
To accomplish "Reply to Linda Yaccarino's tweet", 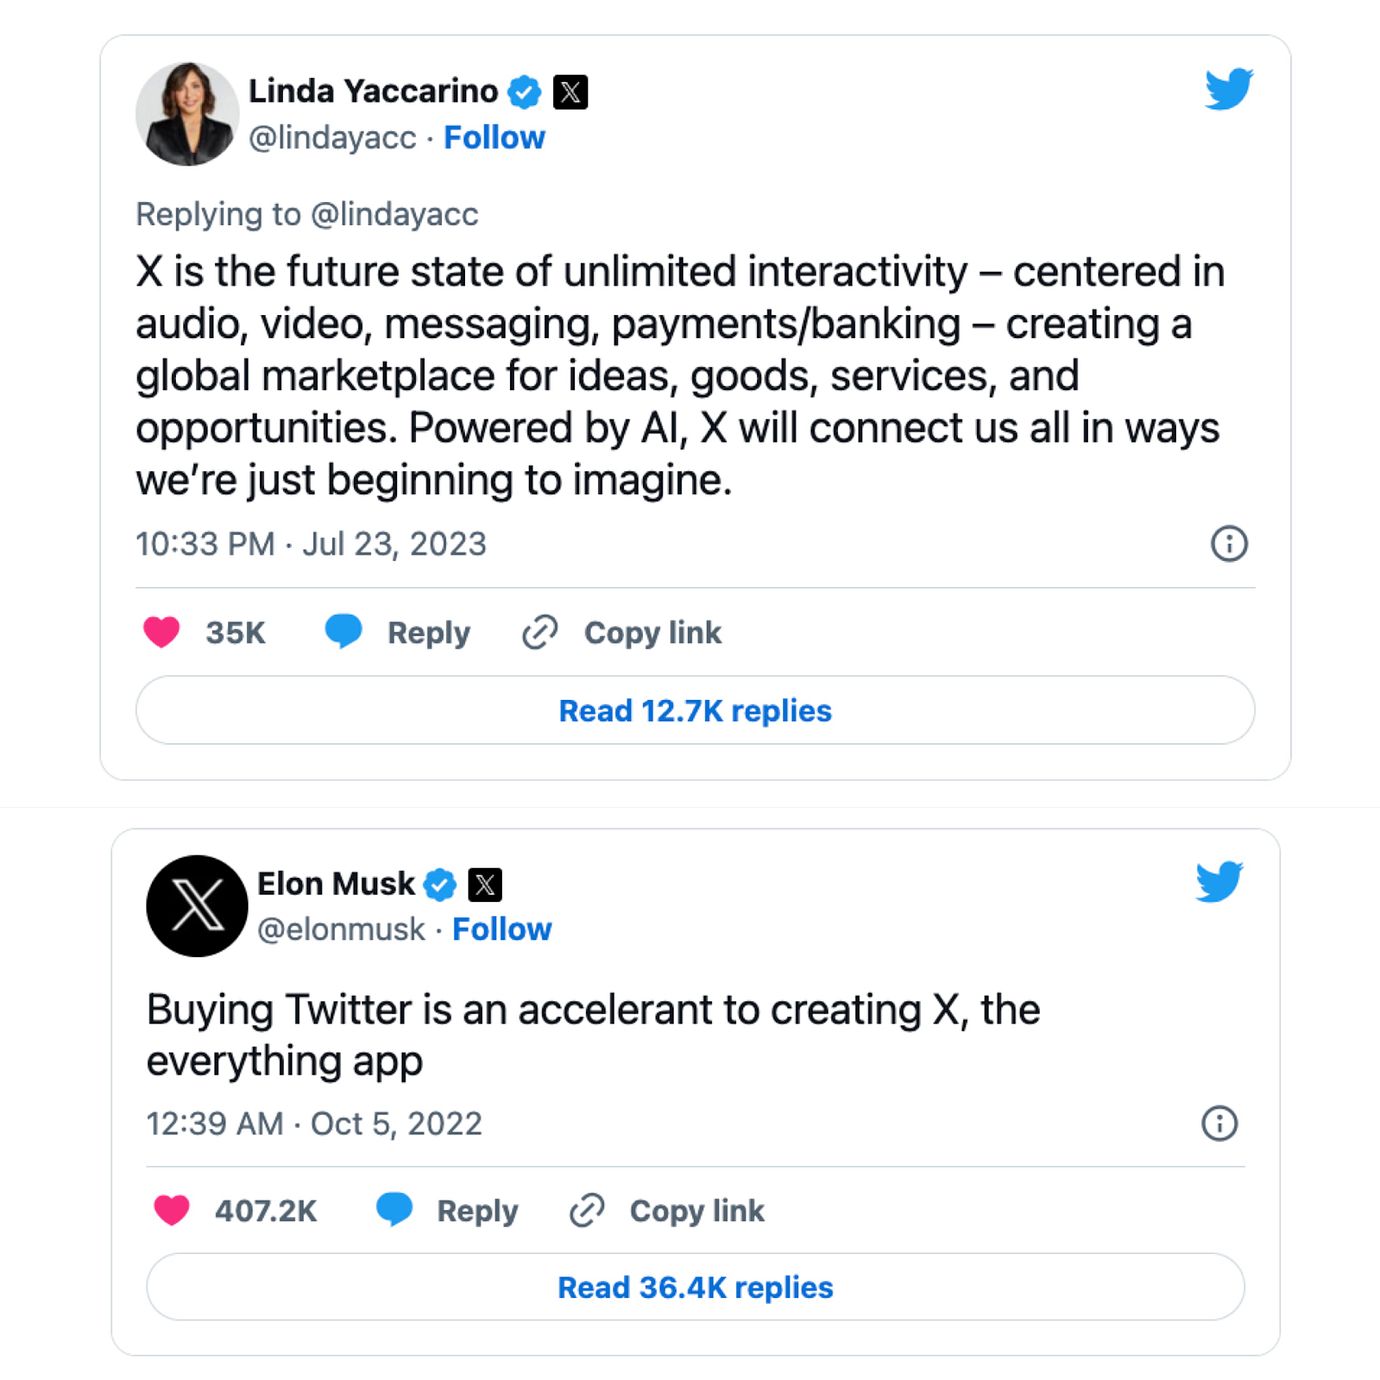I will [398, 632].
